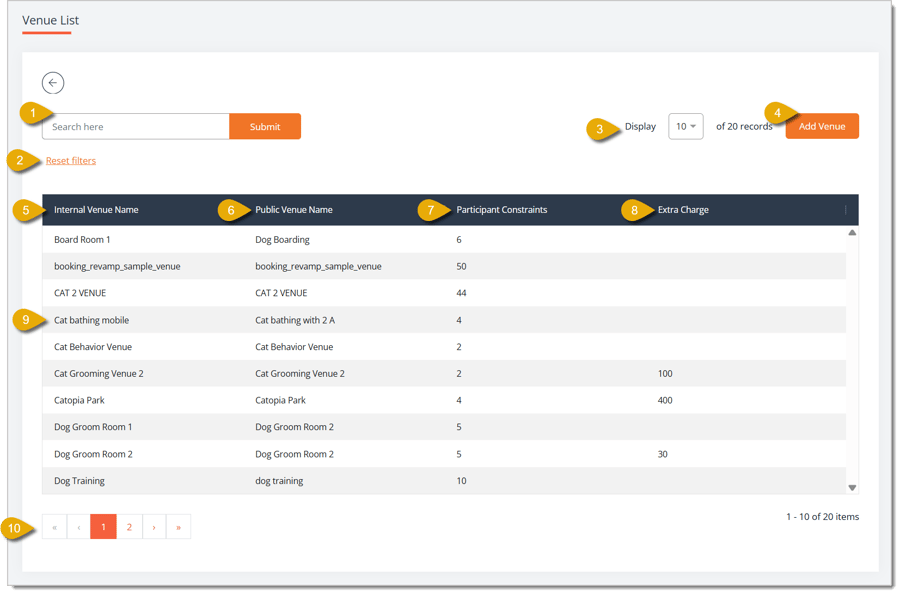Click public name booking_revamp_sample_venue cell
This screenshot has height=594, width=900.
pos(320,267)
